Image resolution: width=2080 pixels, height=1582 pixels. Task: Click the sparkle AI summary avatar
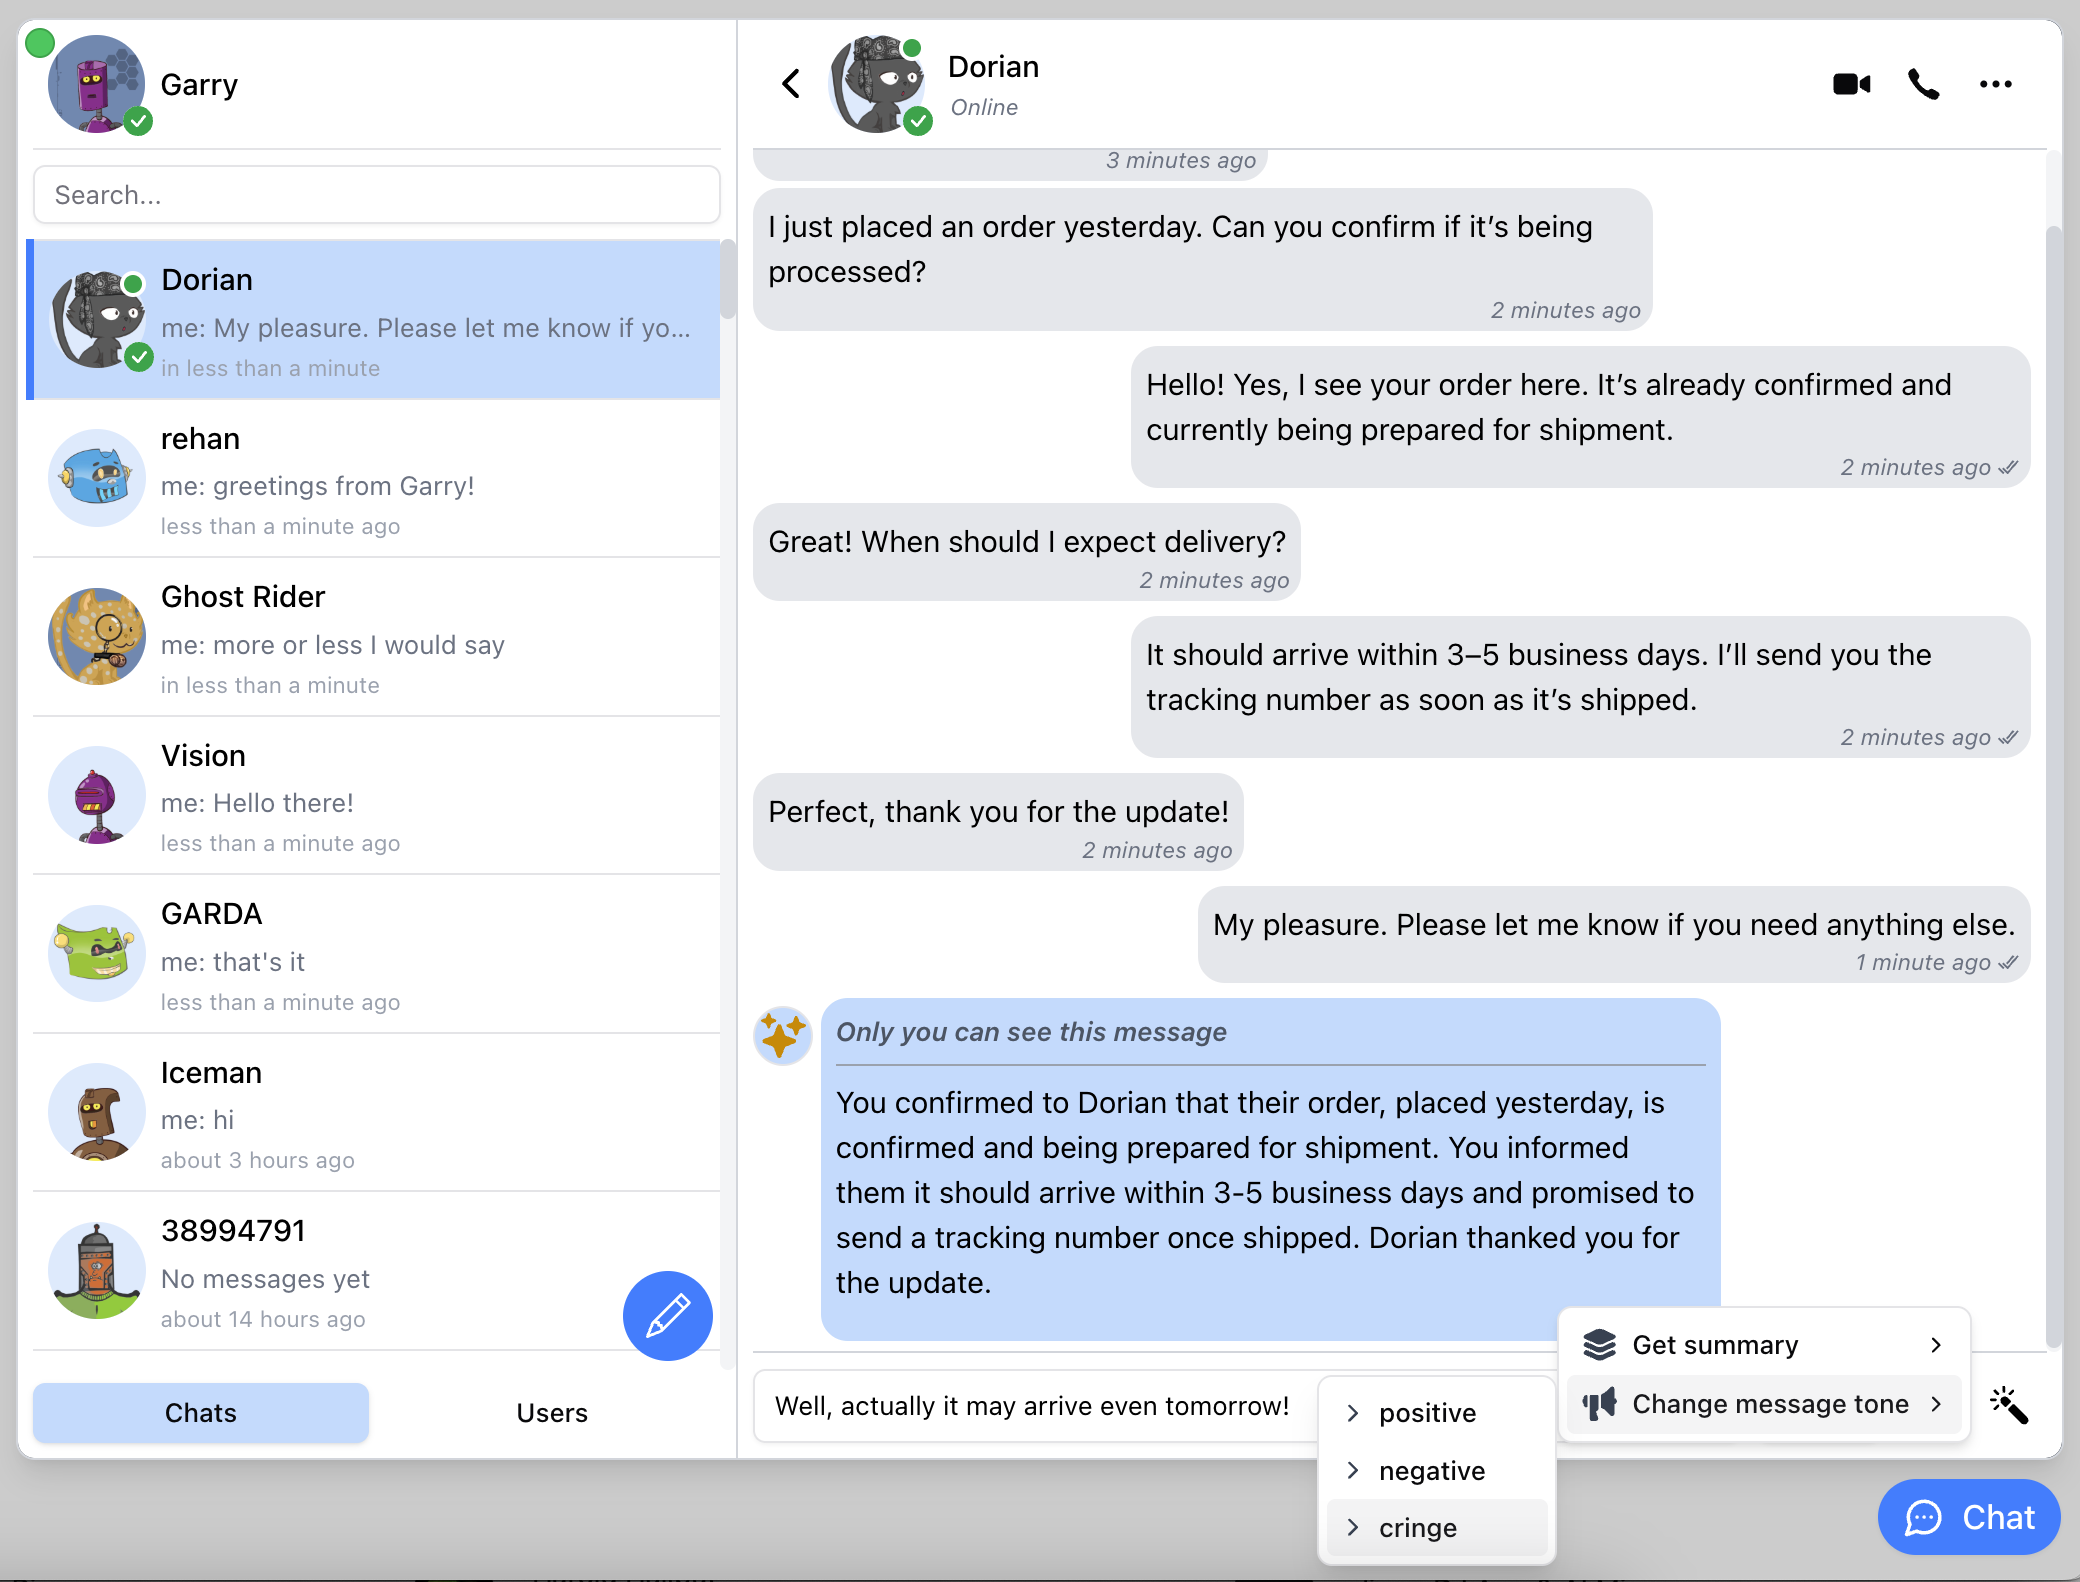782,1034
